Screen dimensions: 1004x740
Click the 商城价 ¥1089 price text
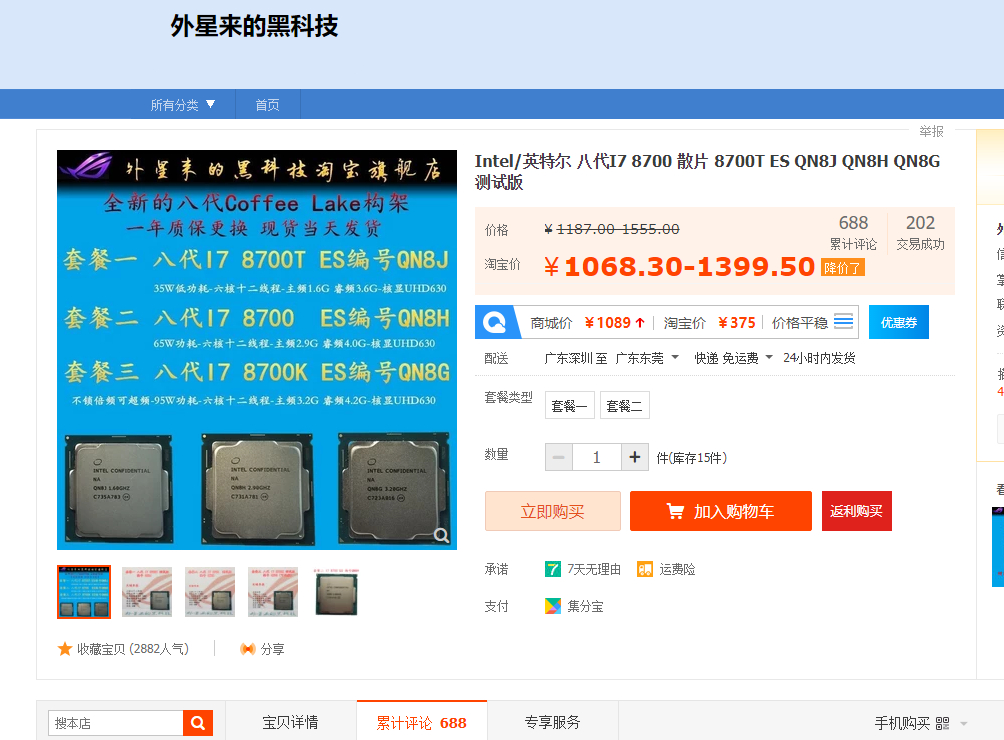[x=587, y=323]
